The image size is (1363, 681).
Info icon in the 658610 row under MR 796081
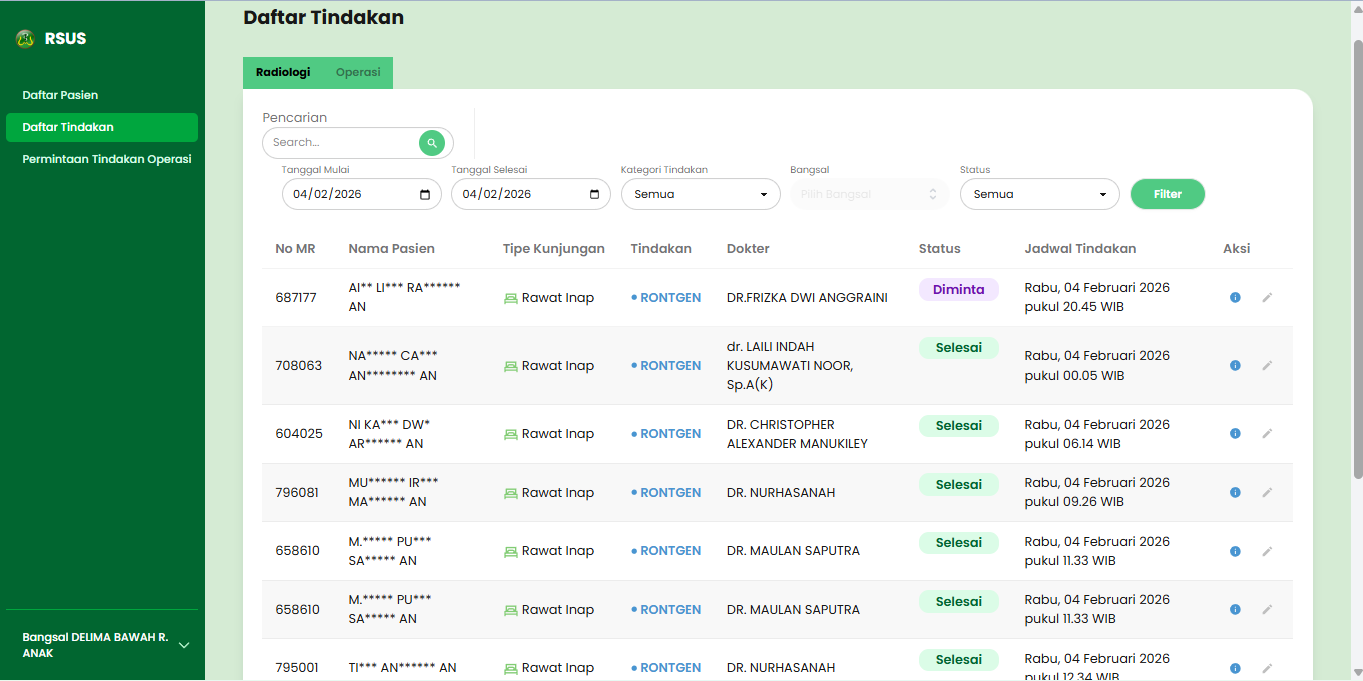1235,550
